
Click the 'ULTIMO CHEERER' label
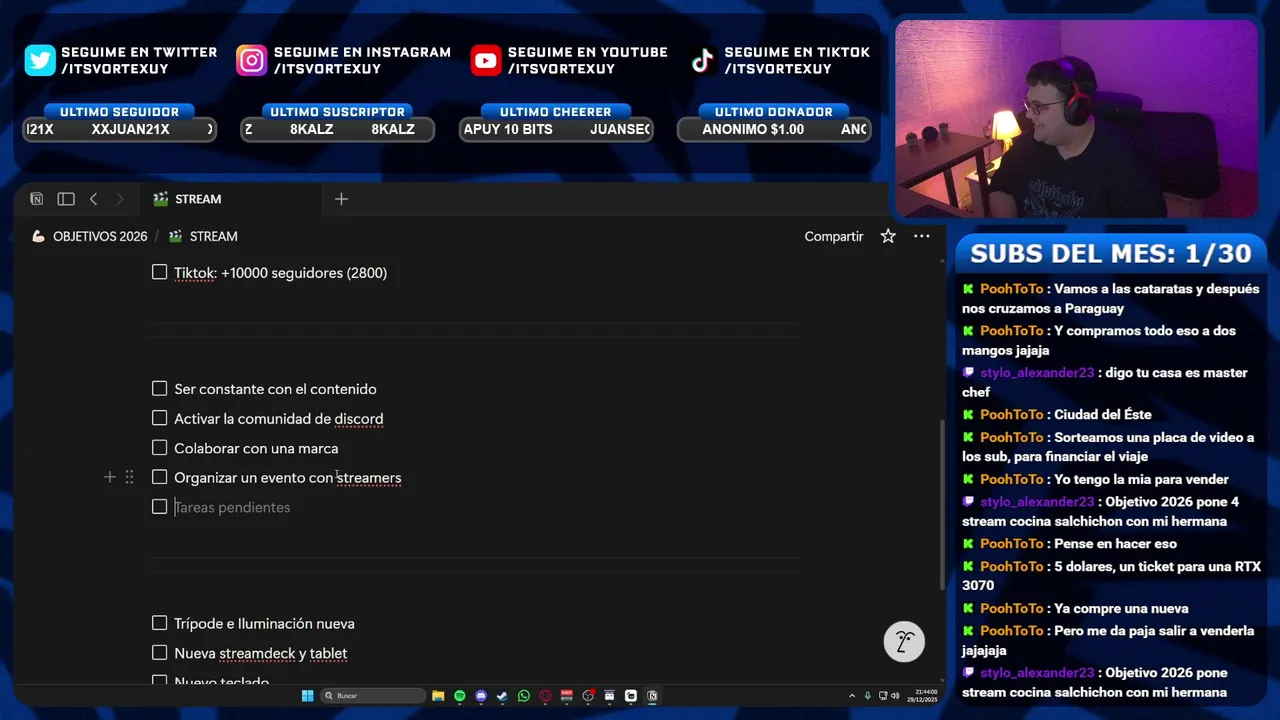(x=555, y=112)
